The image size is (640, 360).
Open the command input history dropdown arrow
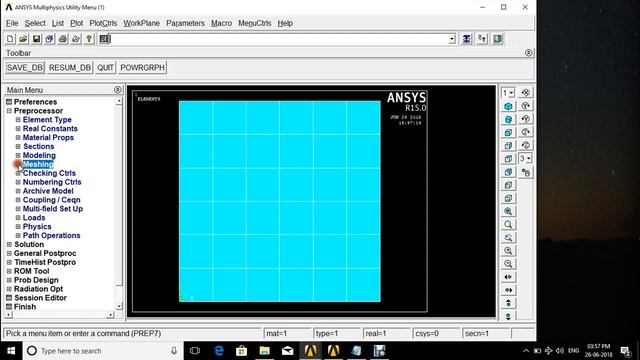(452, 39)
